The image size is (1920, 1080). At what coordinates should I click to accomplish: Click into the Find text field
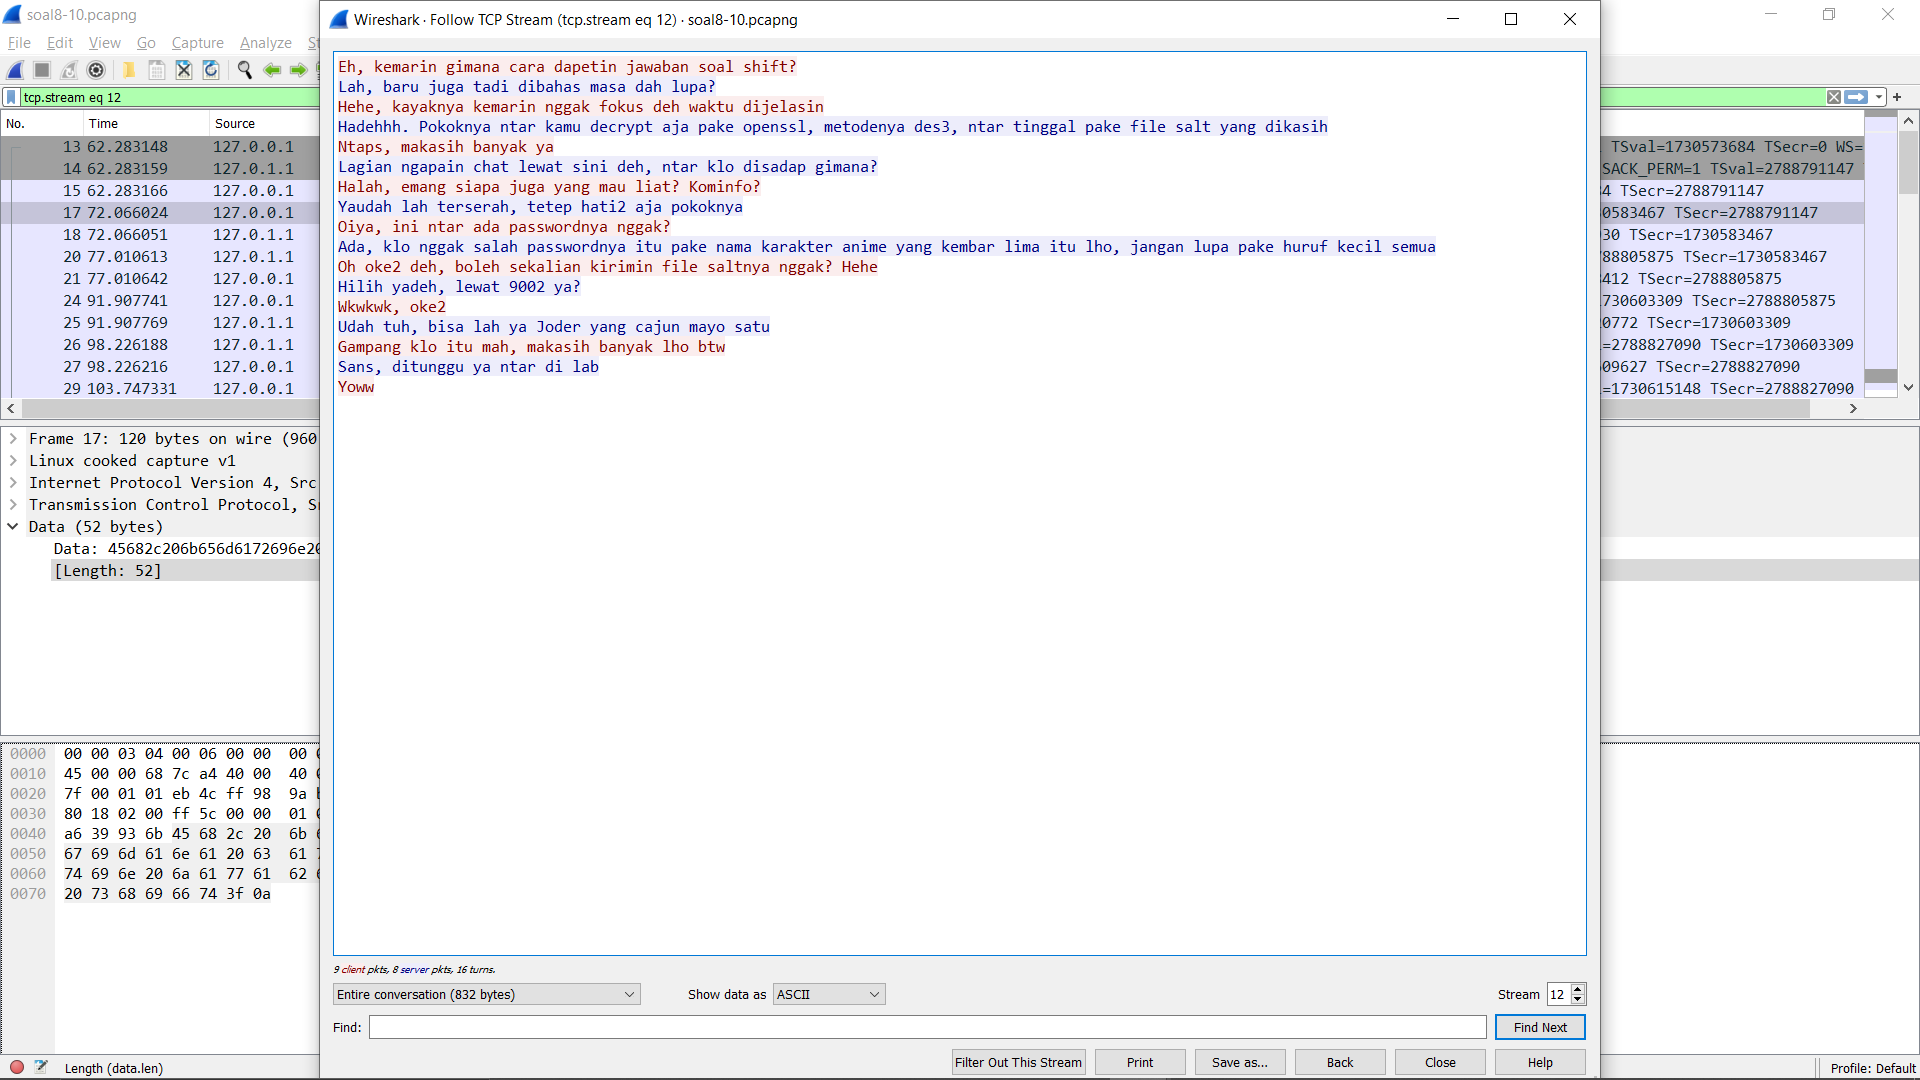pos(927,1027)
